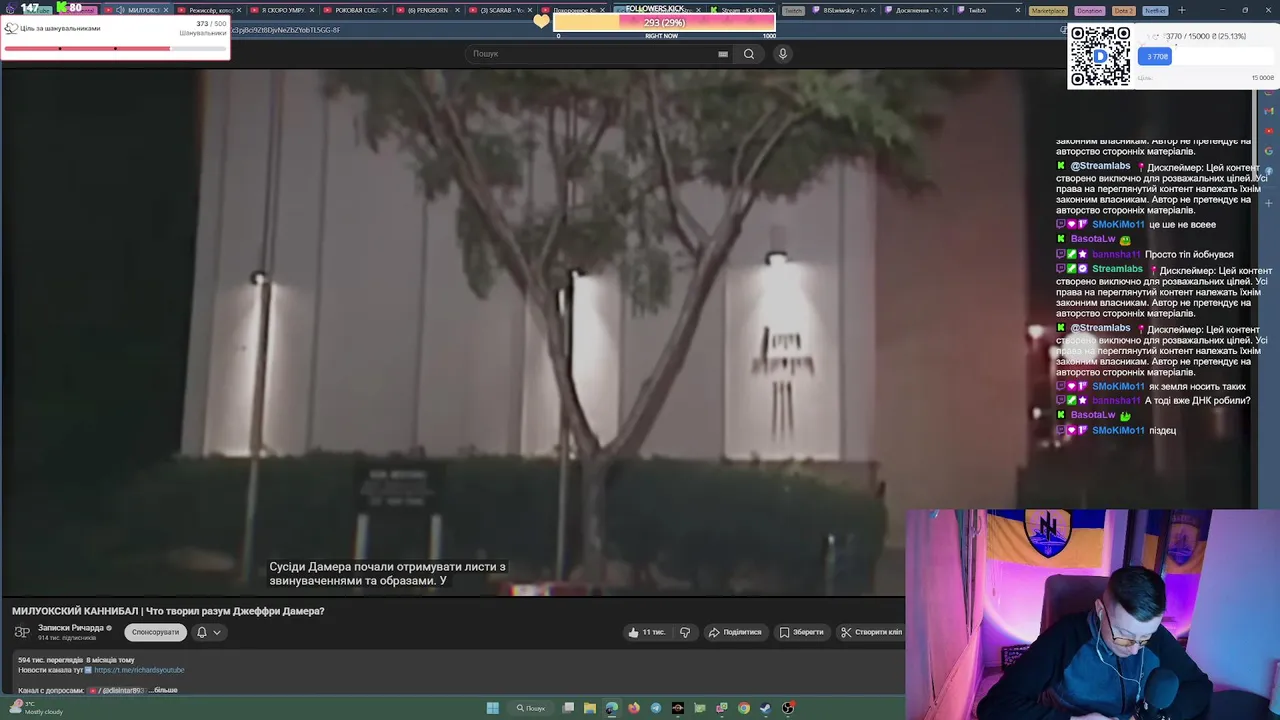Open Telegram from the taskbar
Viewport: 1280px width, 720px height.
coord(656,708)
